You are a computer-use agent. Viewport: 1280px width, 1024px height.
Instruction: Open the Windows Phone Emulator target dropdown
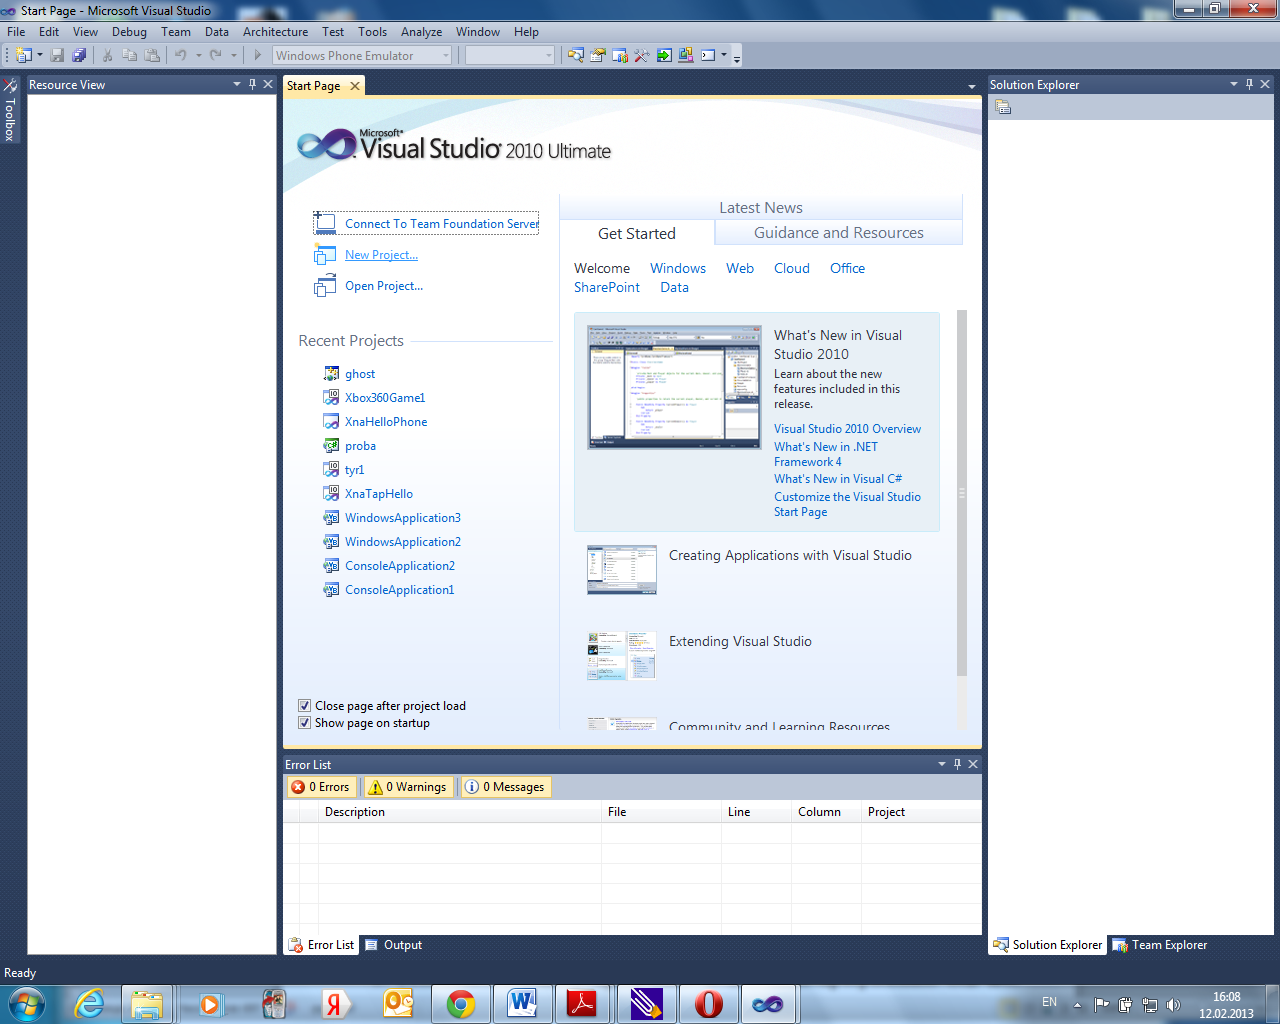446,56
